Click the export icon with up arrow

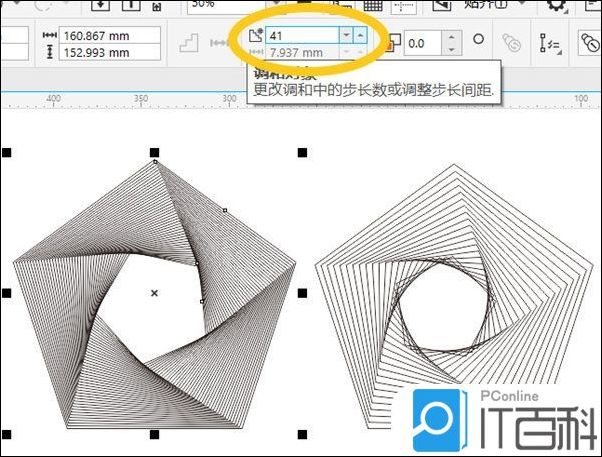pos(131,5)
